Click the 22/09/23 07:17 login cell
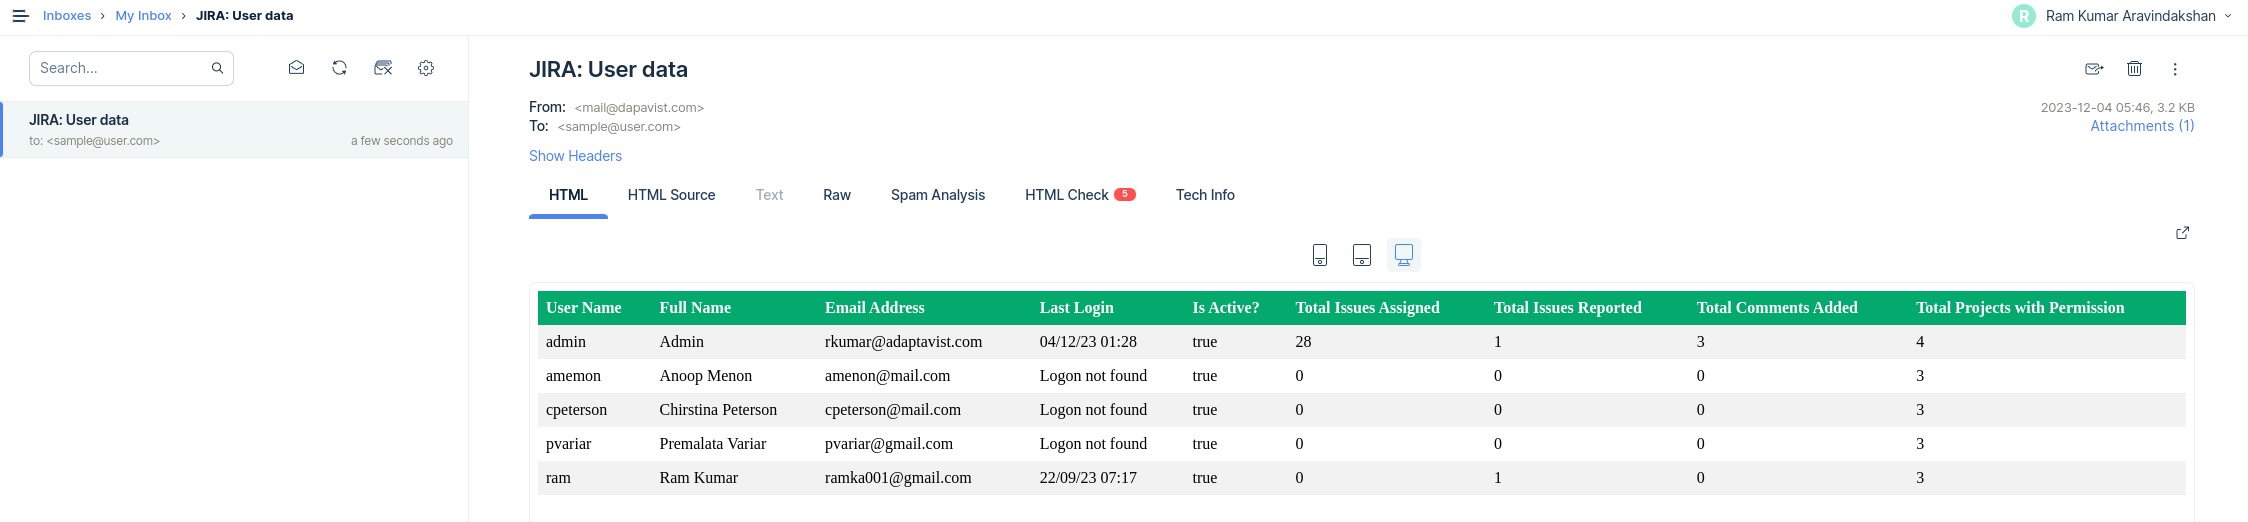Image resolution: width=2248 pixels, height=522 pixels. tap(1088, 478)
